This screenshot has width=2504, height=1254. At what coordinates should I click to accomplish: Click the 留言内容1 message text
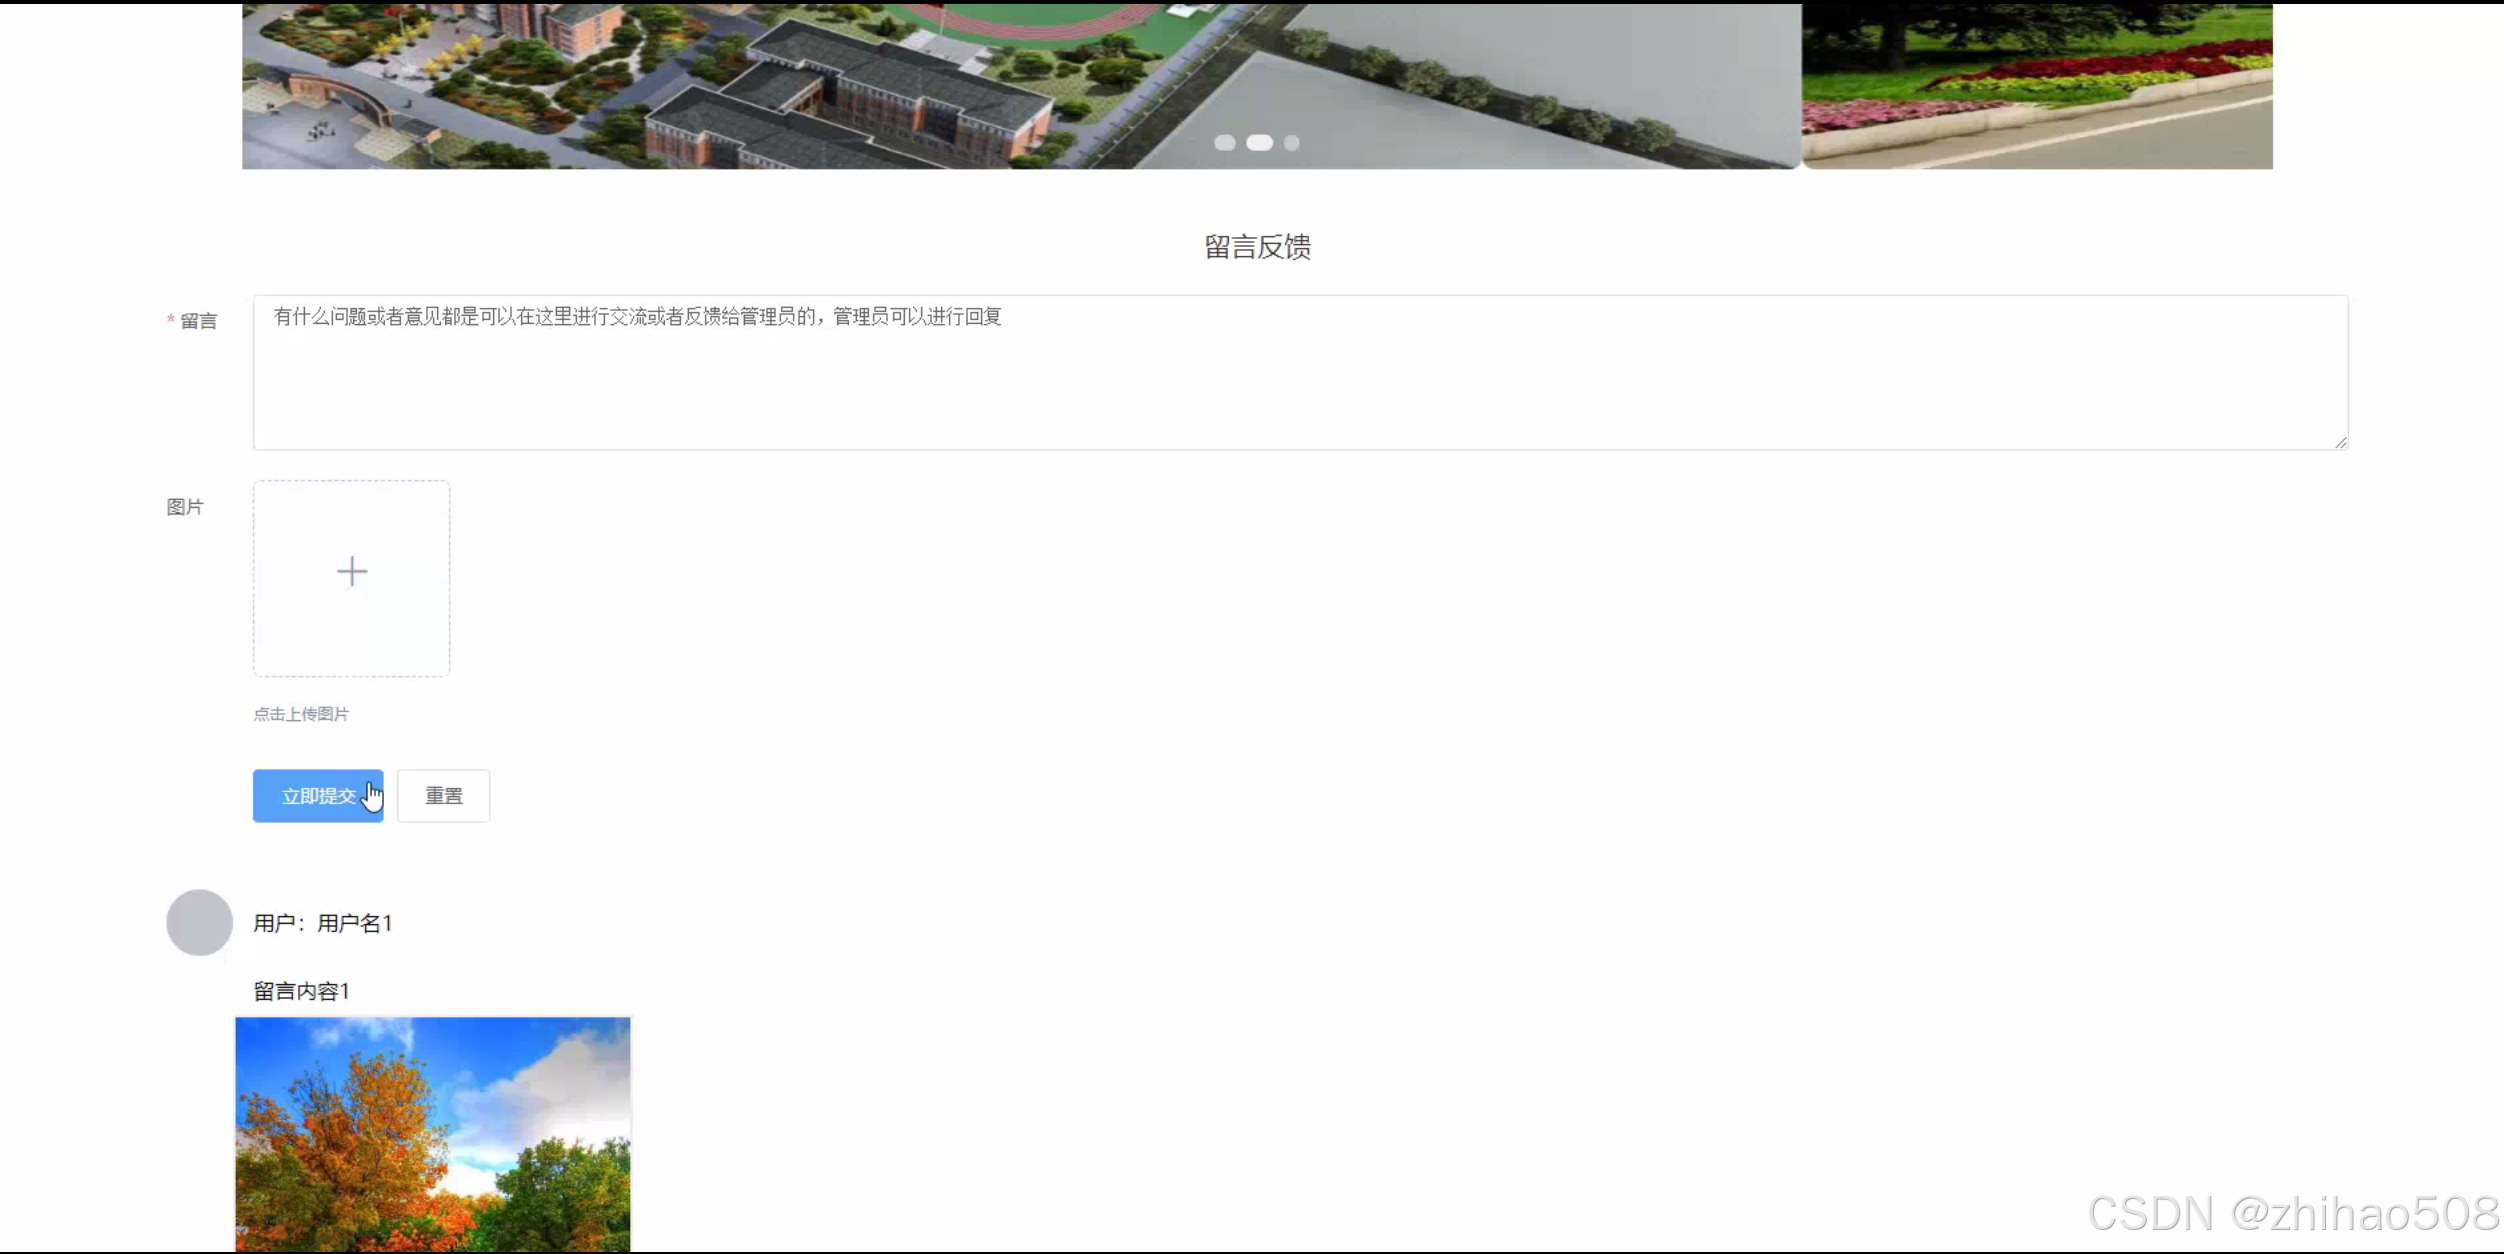(301, 991)
